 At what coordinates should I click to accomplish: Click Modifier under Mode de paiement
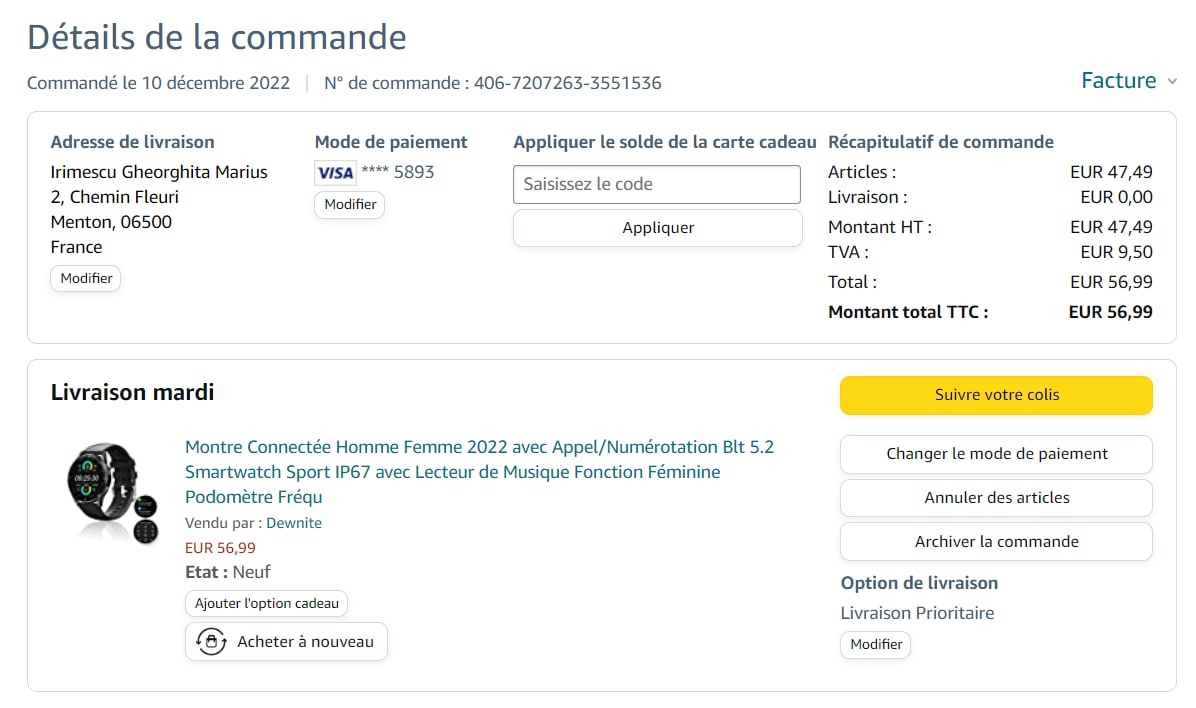click(350, 204)
